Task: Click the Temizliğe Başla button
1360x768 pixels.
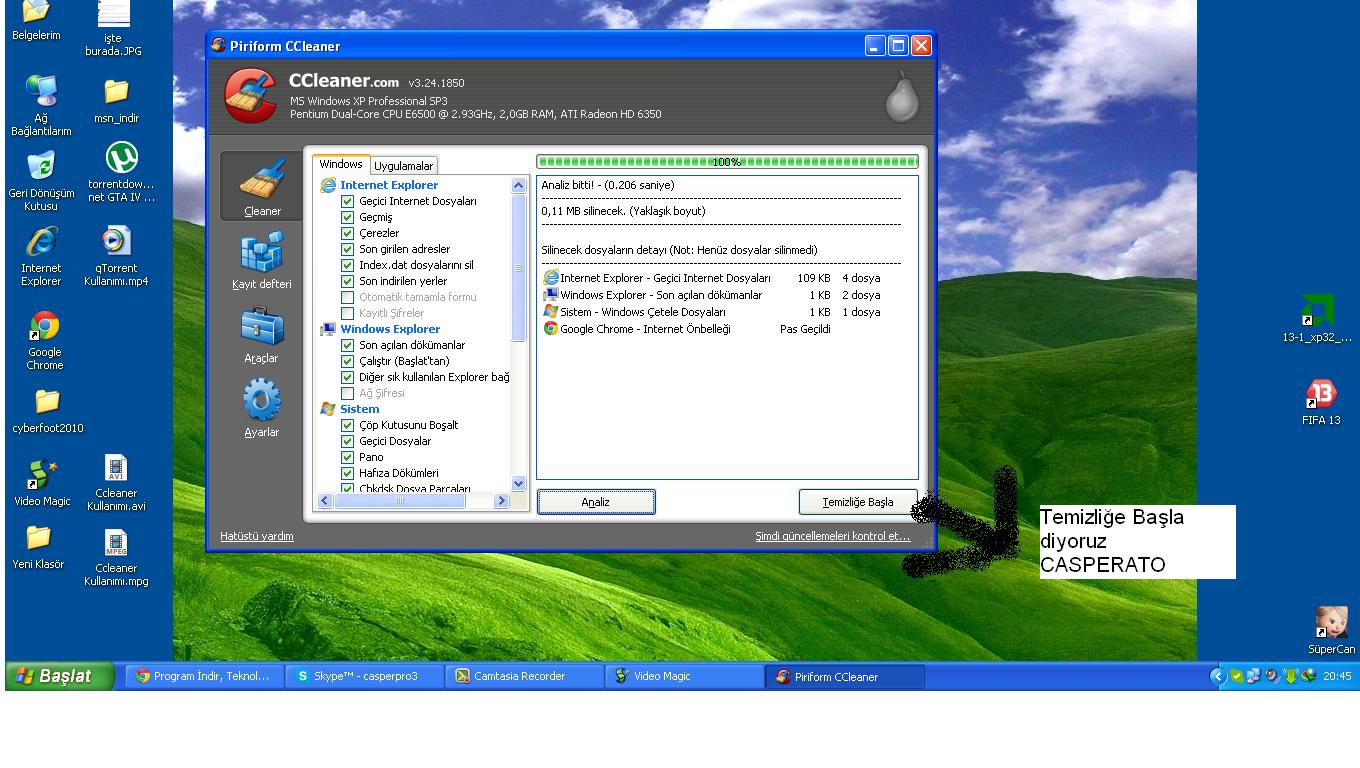Action: pos(858,502)
